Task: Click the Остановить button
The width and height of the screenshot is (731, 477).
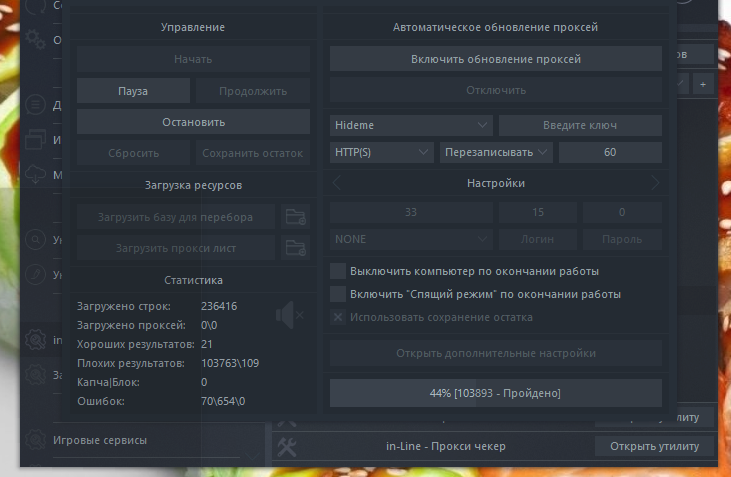Action: 193,121
